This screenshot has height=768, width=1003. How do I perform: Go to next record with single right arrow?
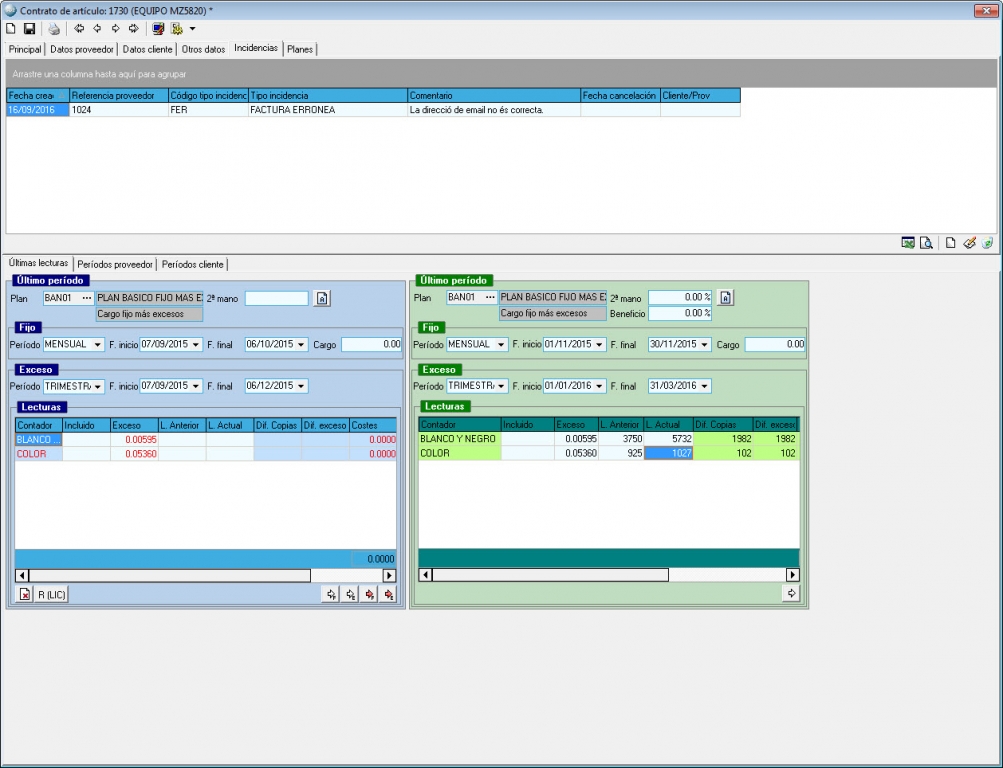pos(115,29)
